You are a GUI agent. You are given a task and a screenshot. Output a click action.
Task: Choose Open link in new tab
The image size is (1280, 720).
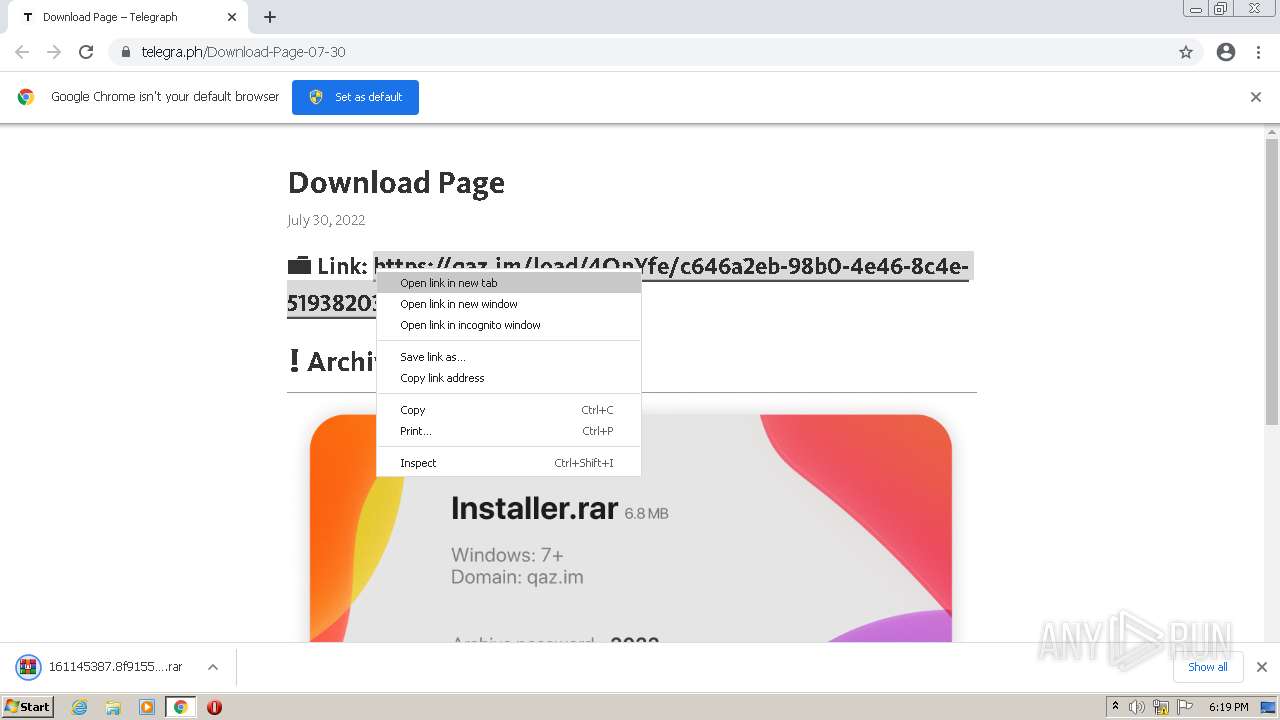[509, 283]
